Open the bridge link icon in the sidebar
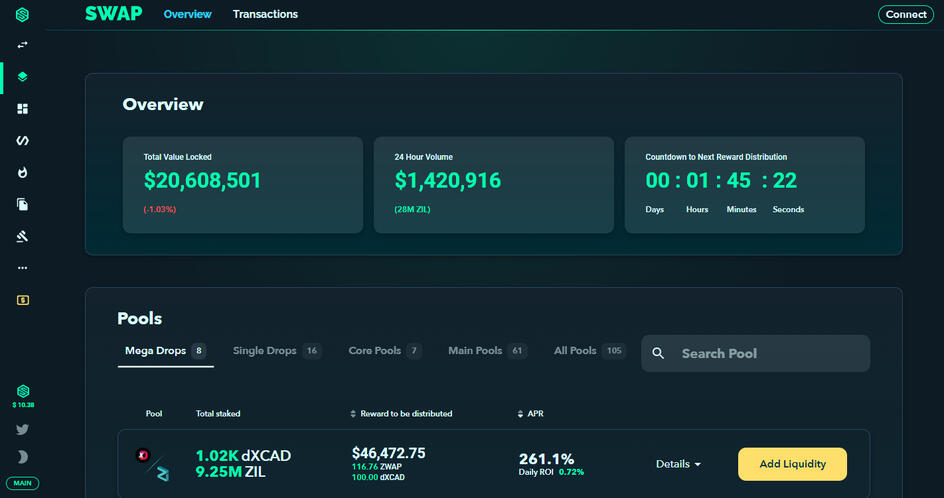The width and height of the screenshot is (944, 498). (x=22, y=141)
